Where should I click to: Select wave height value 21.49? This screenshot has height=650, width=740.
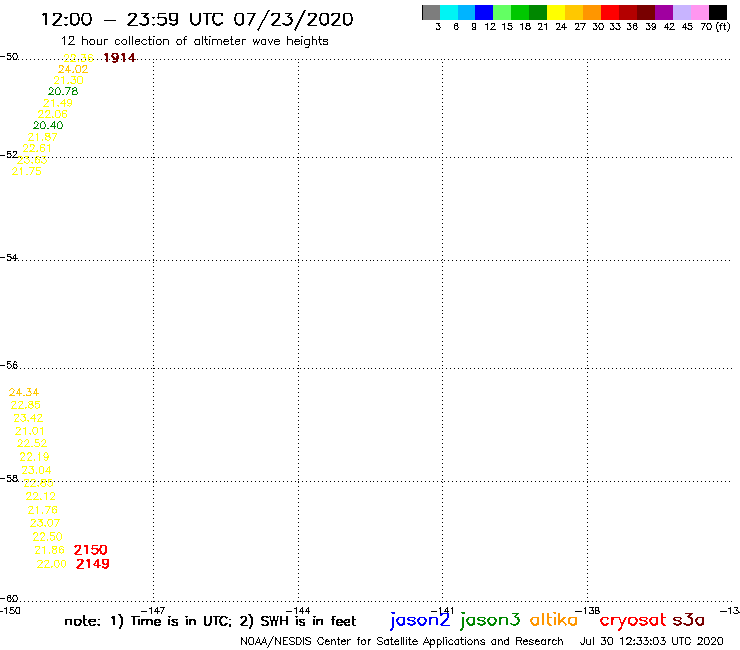point(58,103)
